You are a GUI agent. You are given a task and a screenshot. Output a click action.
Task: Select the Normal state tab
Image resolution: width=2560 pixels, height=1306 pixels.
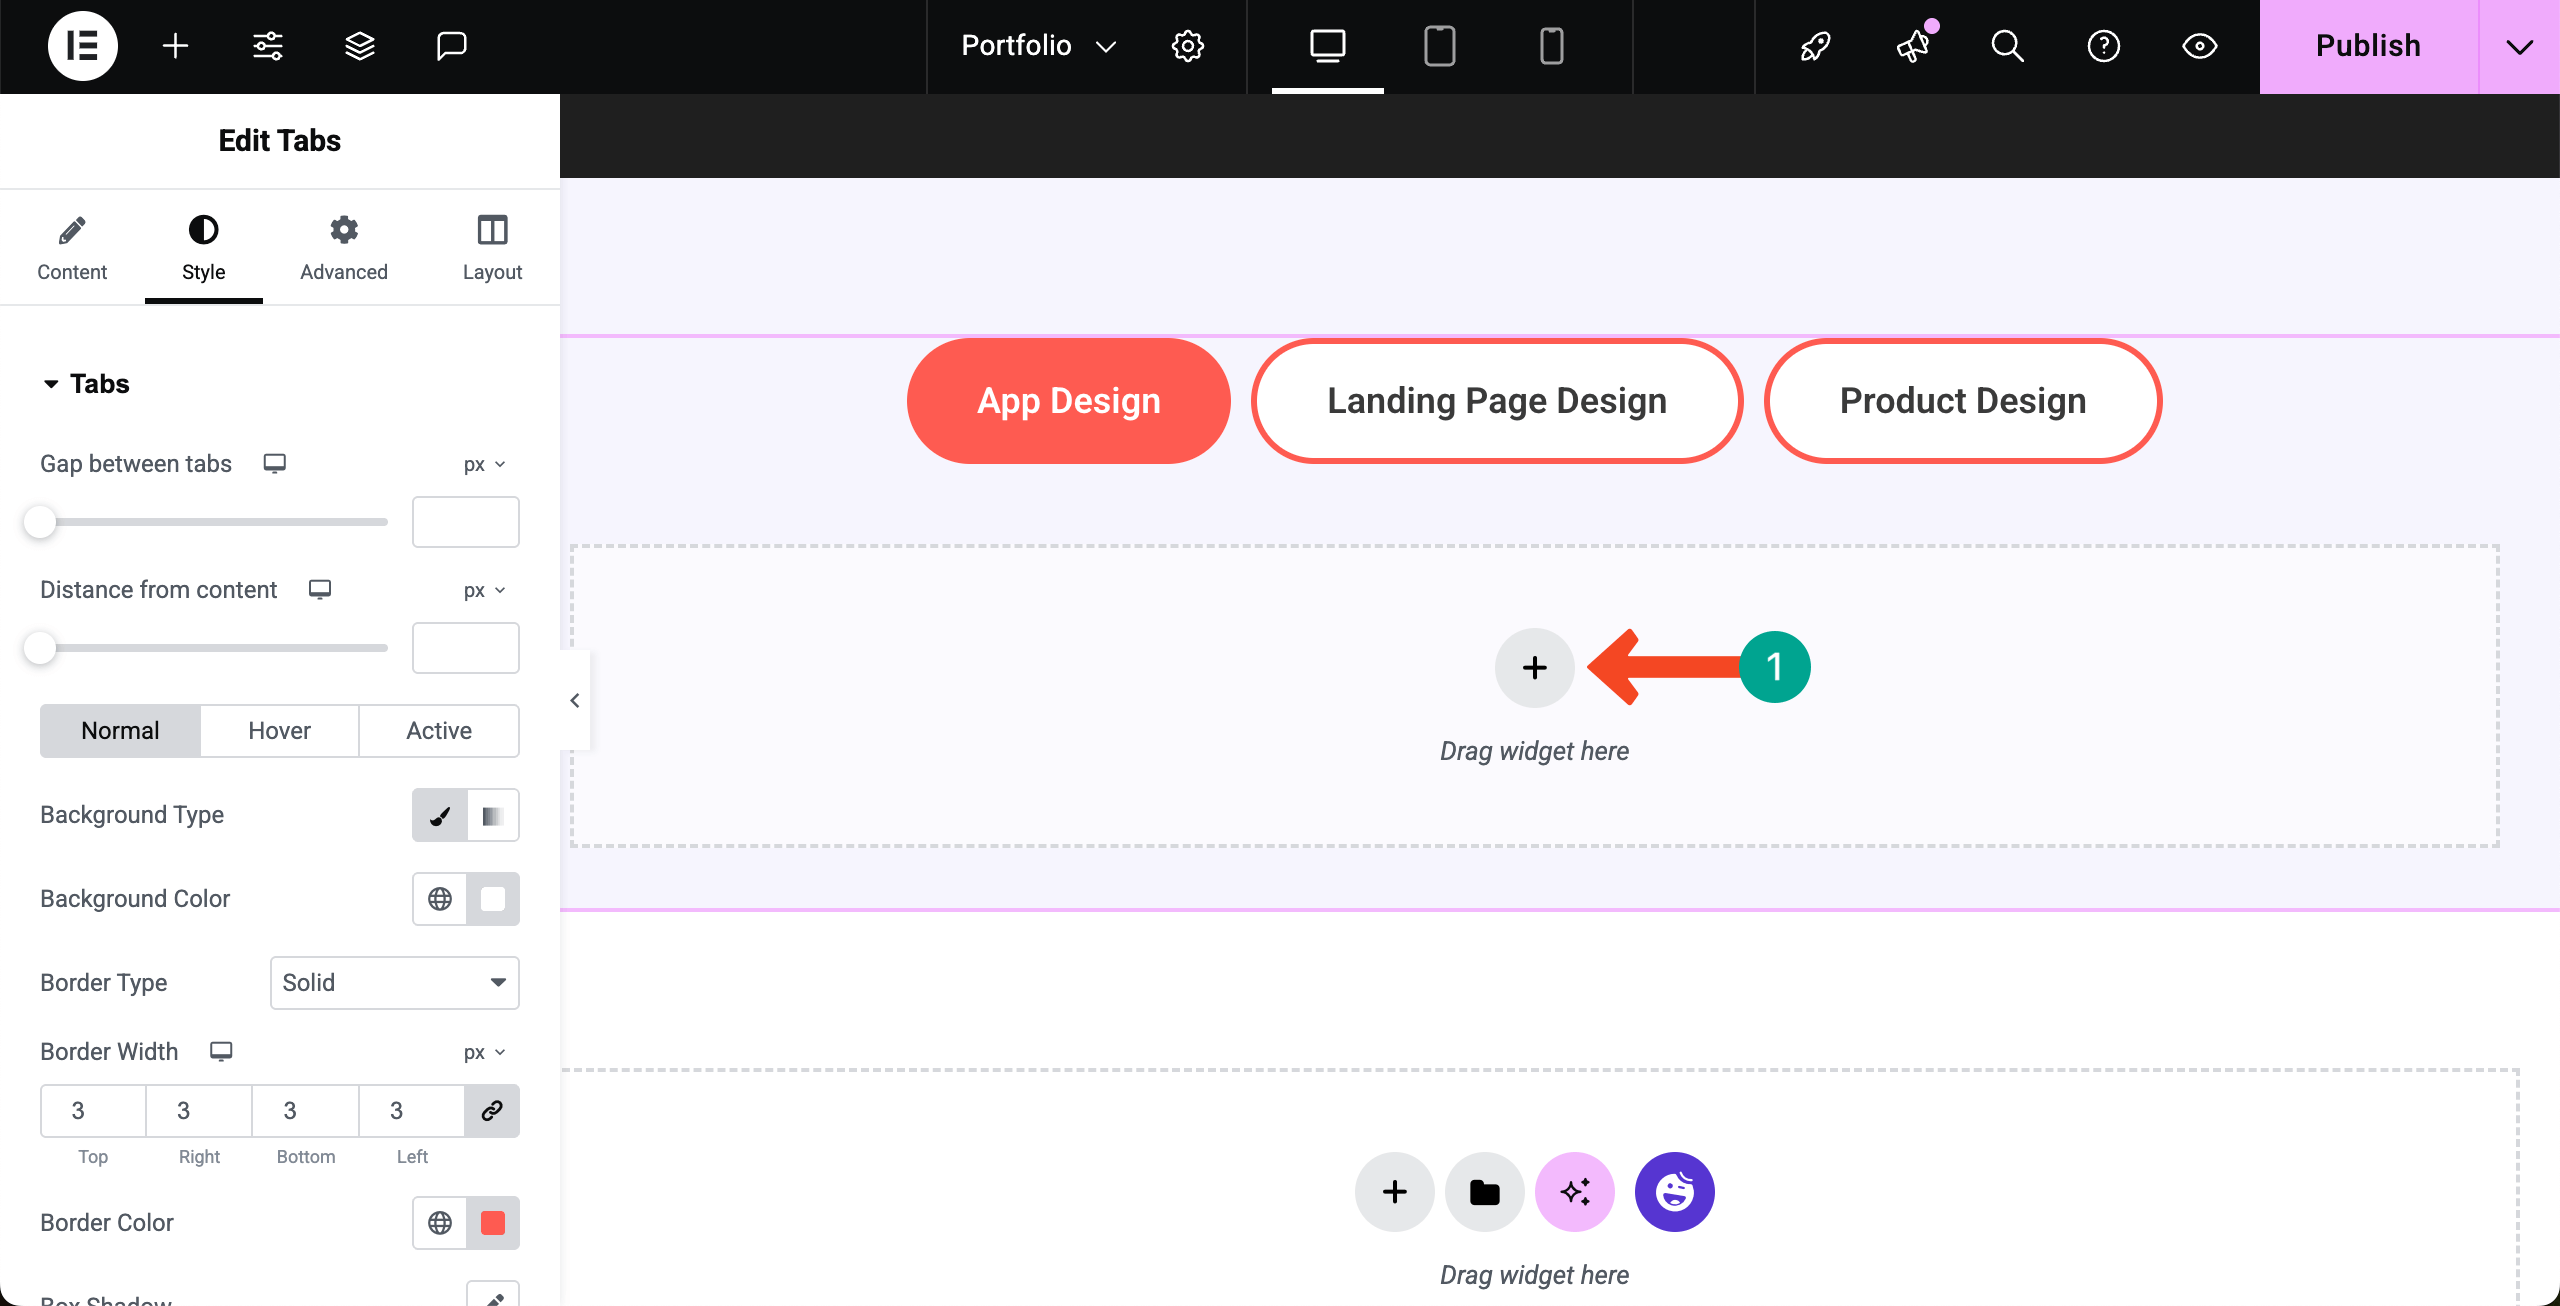point(120,731)
